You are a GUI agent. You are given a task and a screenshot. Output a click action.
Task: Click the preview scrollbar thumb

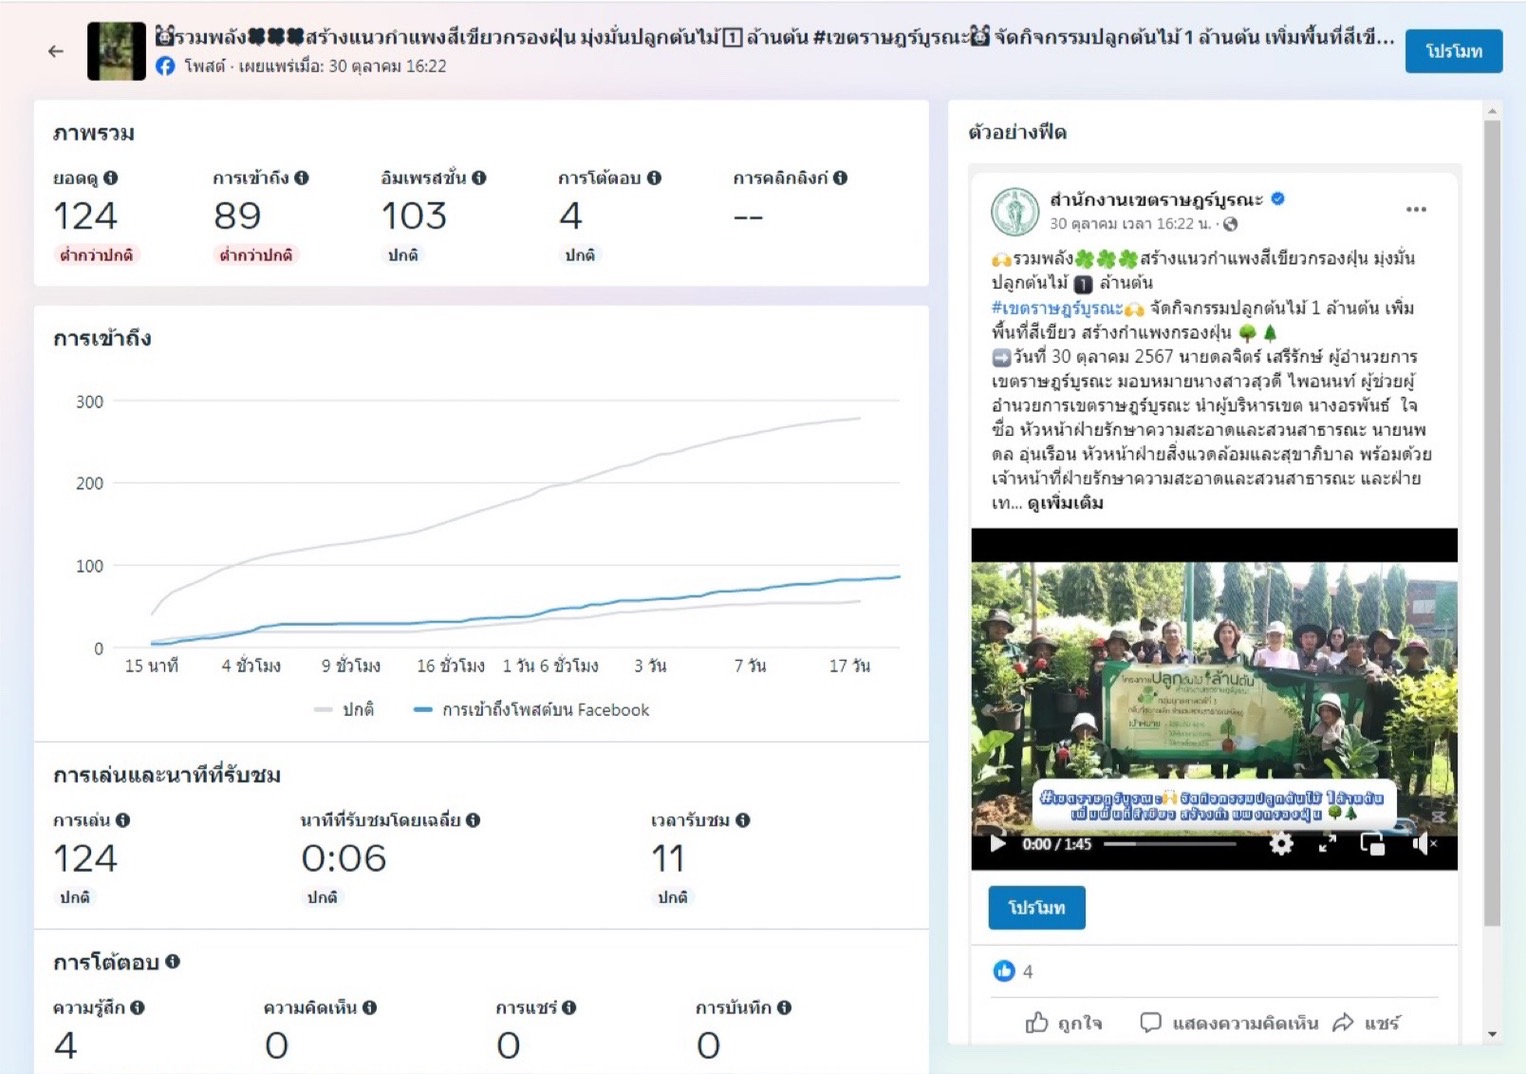tap(1492, 523)
